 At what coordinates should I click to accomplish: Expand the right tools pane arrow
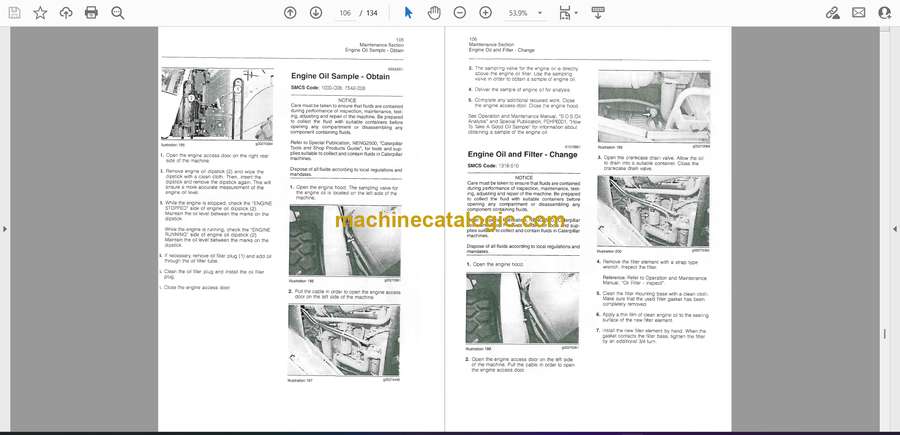coord(895,229)
